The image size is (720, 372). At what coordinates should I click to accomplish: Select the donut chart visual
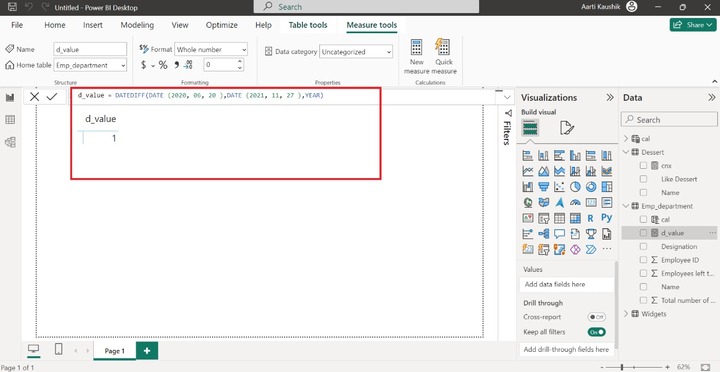[x=591, y=187]
